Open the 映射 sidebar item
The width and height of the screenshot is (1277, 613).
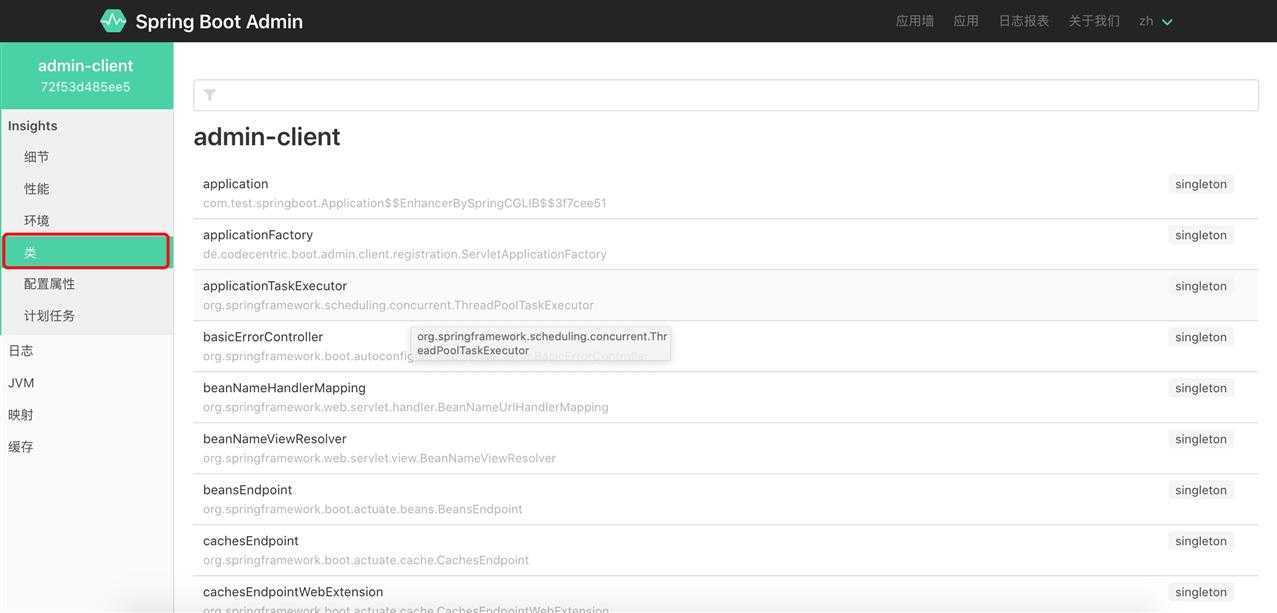(21, 415)
